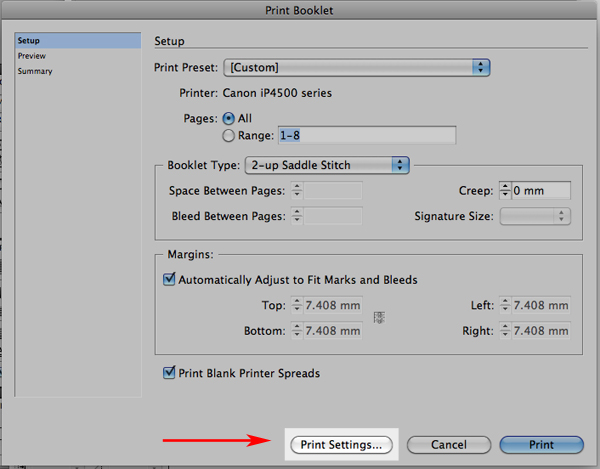Select the Range radio button
Viewport: 600px width, 469px height.
[x=228, y=135]
